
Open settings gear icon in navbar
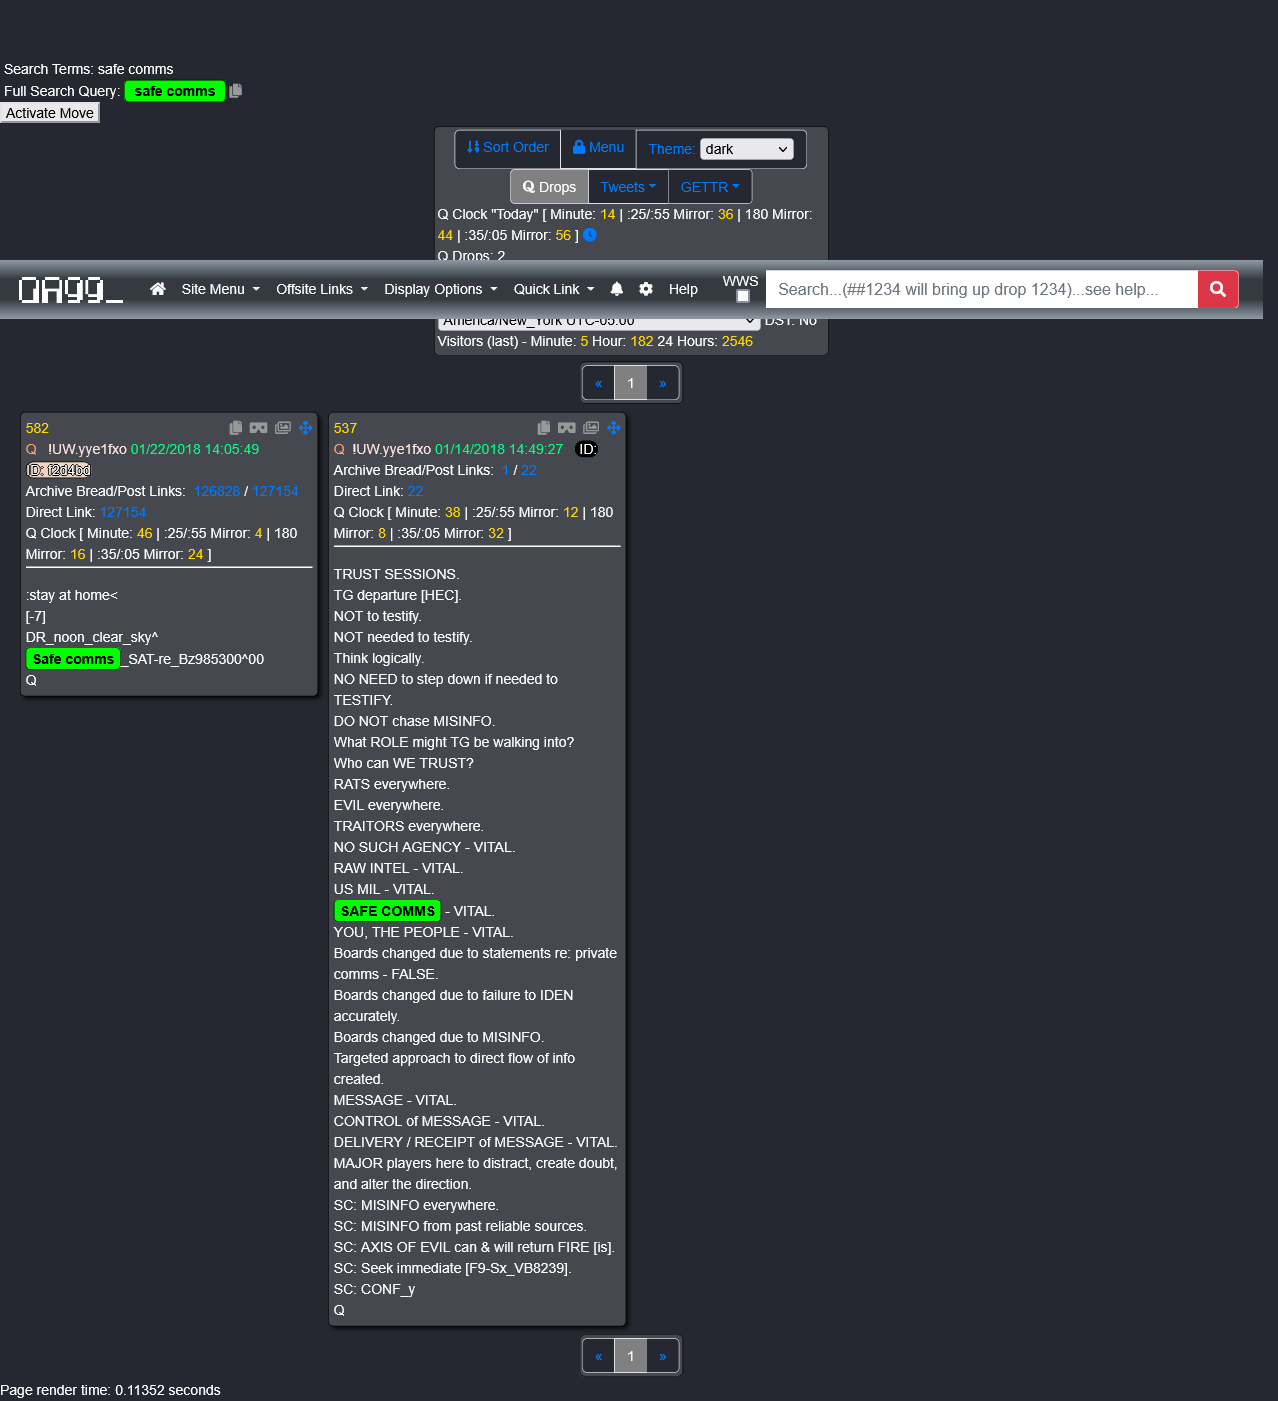tap(646, 289)
